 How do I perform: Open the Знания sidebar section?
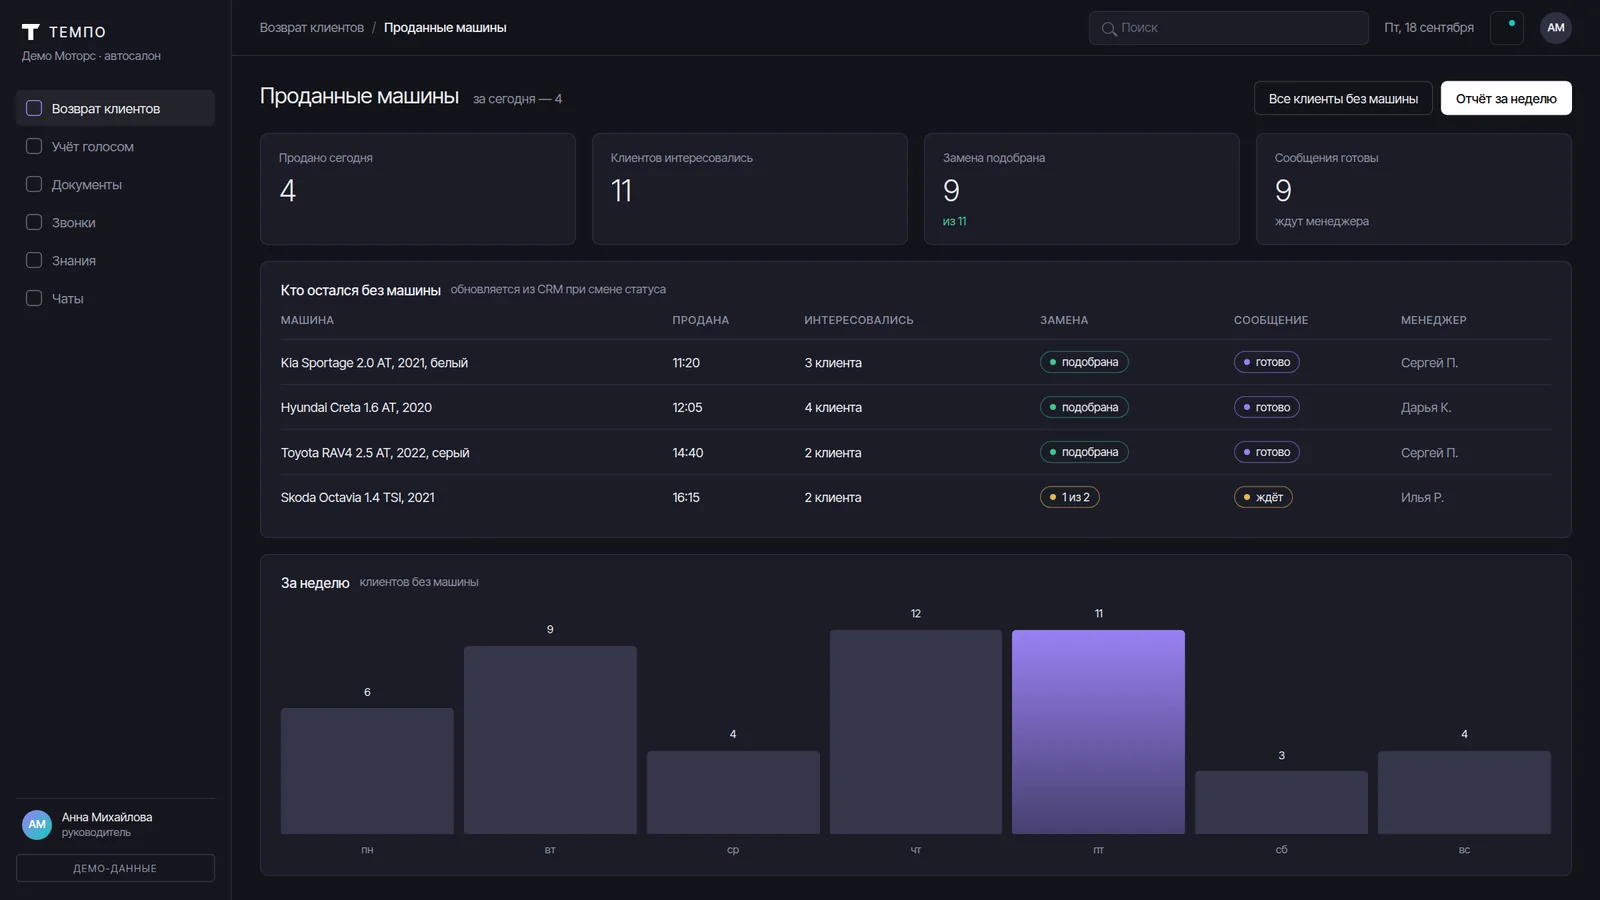click(x=115, y=260)
